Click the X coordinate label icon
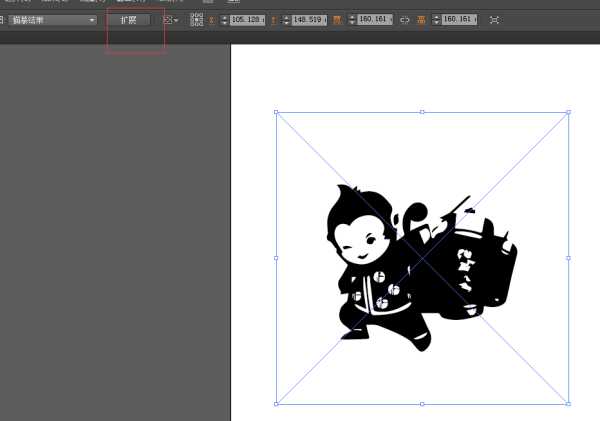The image size is (600, 421). click(212, 20)
